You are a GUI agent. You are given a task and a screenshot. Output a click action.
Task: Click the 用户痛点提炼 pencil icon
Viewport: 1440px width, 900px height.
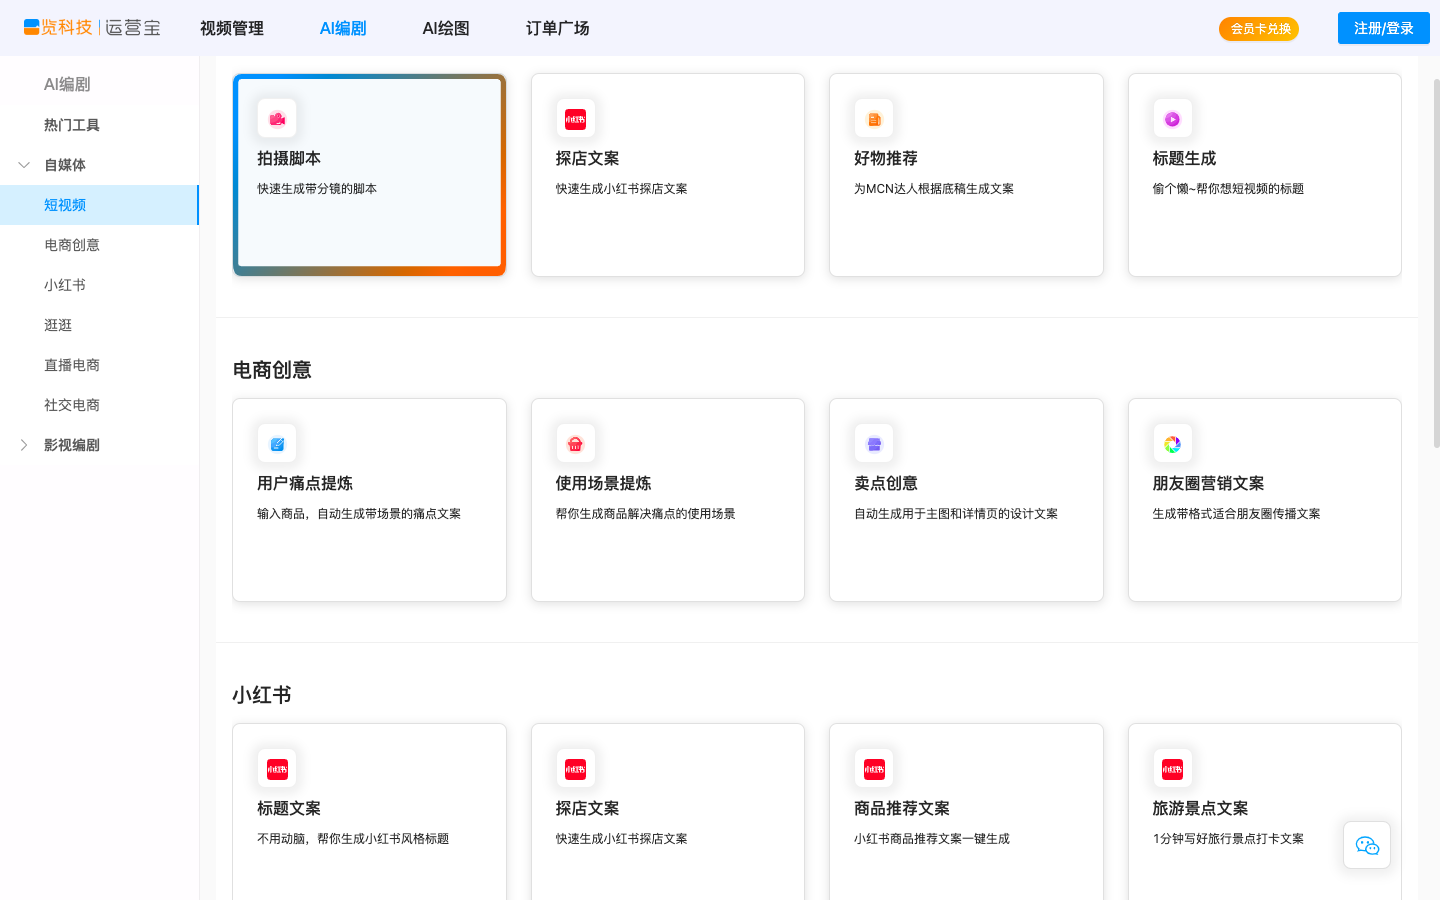pos(277,443)
